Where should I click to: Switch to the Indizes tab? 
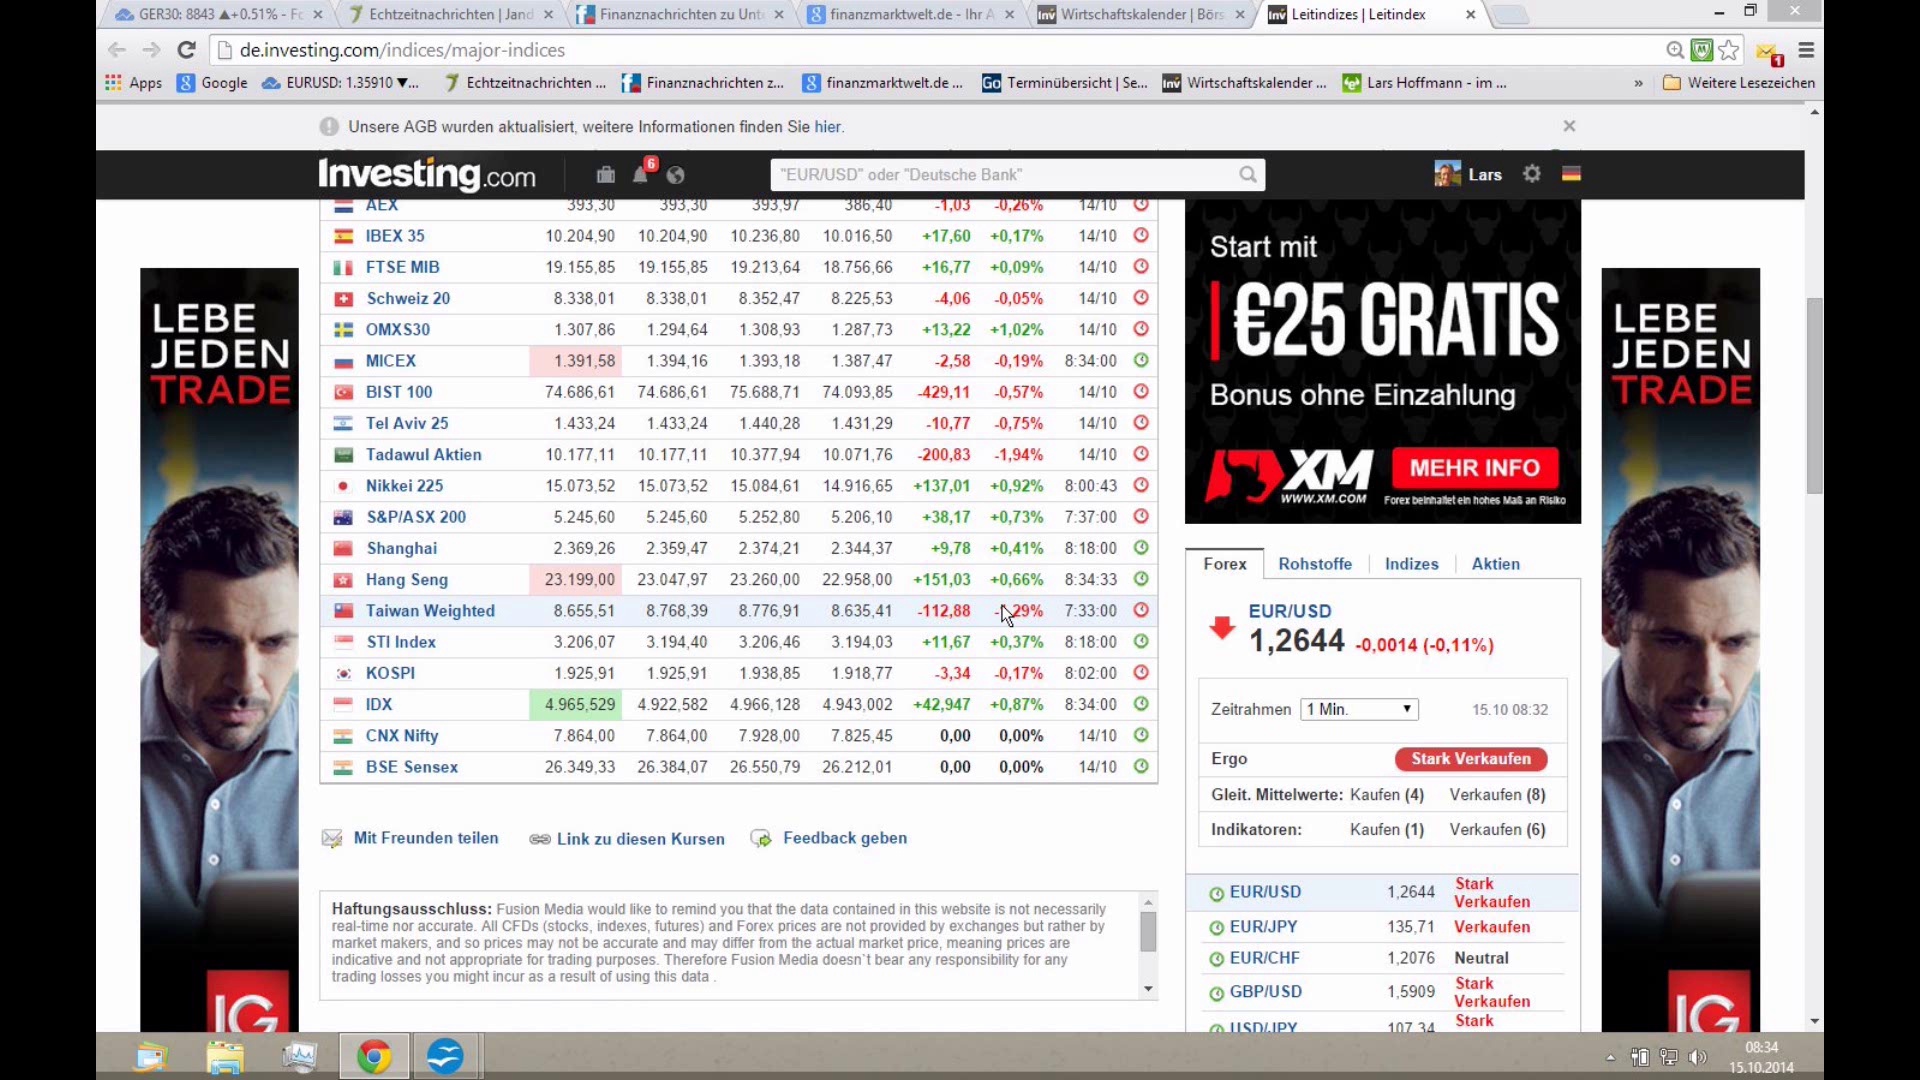point(1411,564)
